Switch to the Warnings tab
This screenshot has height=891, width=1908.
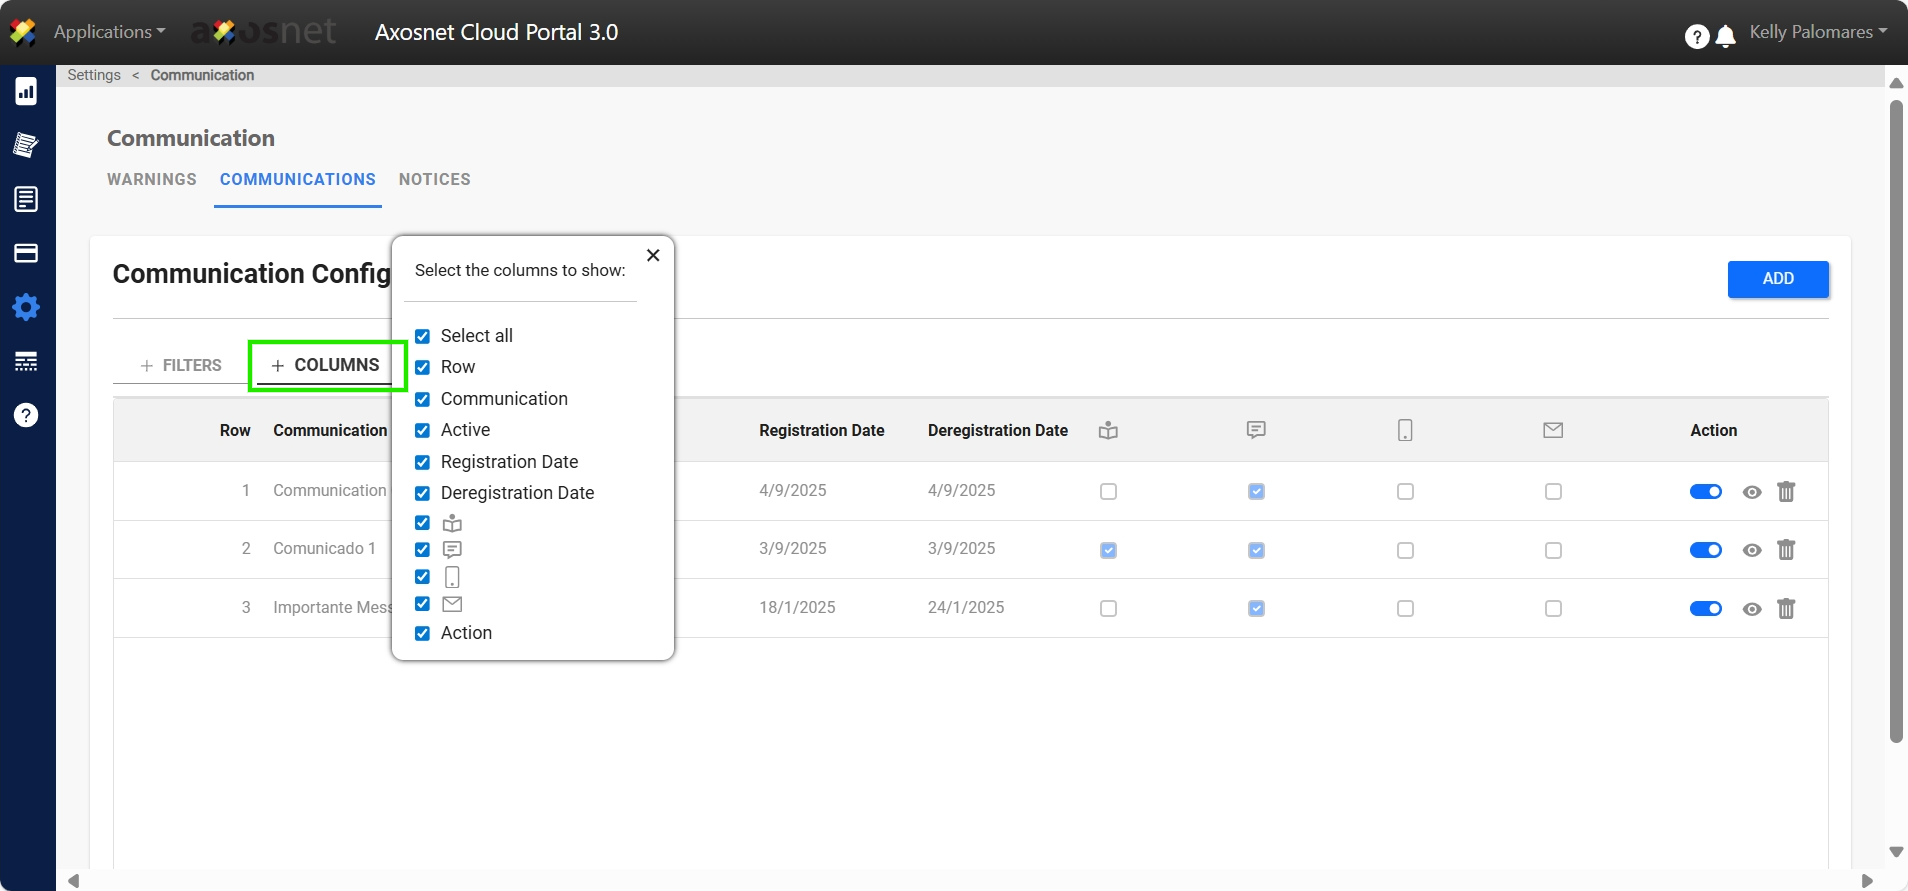click(x=152, y=180)
